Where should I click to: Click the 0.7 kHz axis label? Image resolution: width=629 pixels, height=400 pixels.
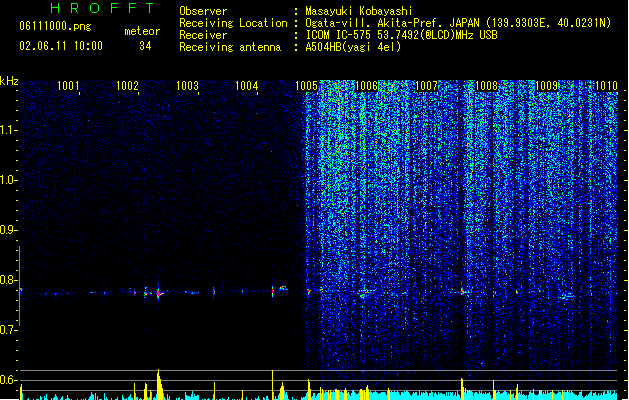pyautogui.click(x=8, y=330)
